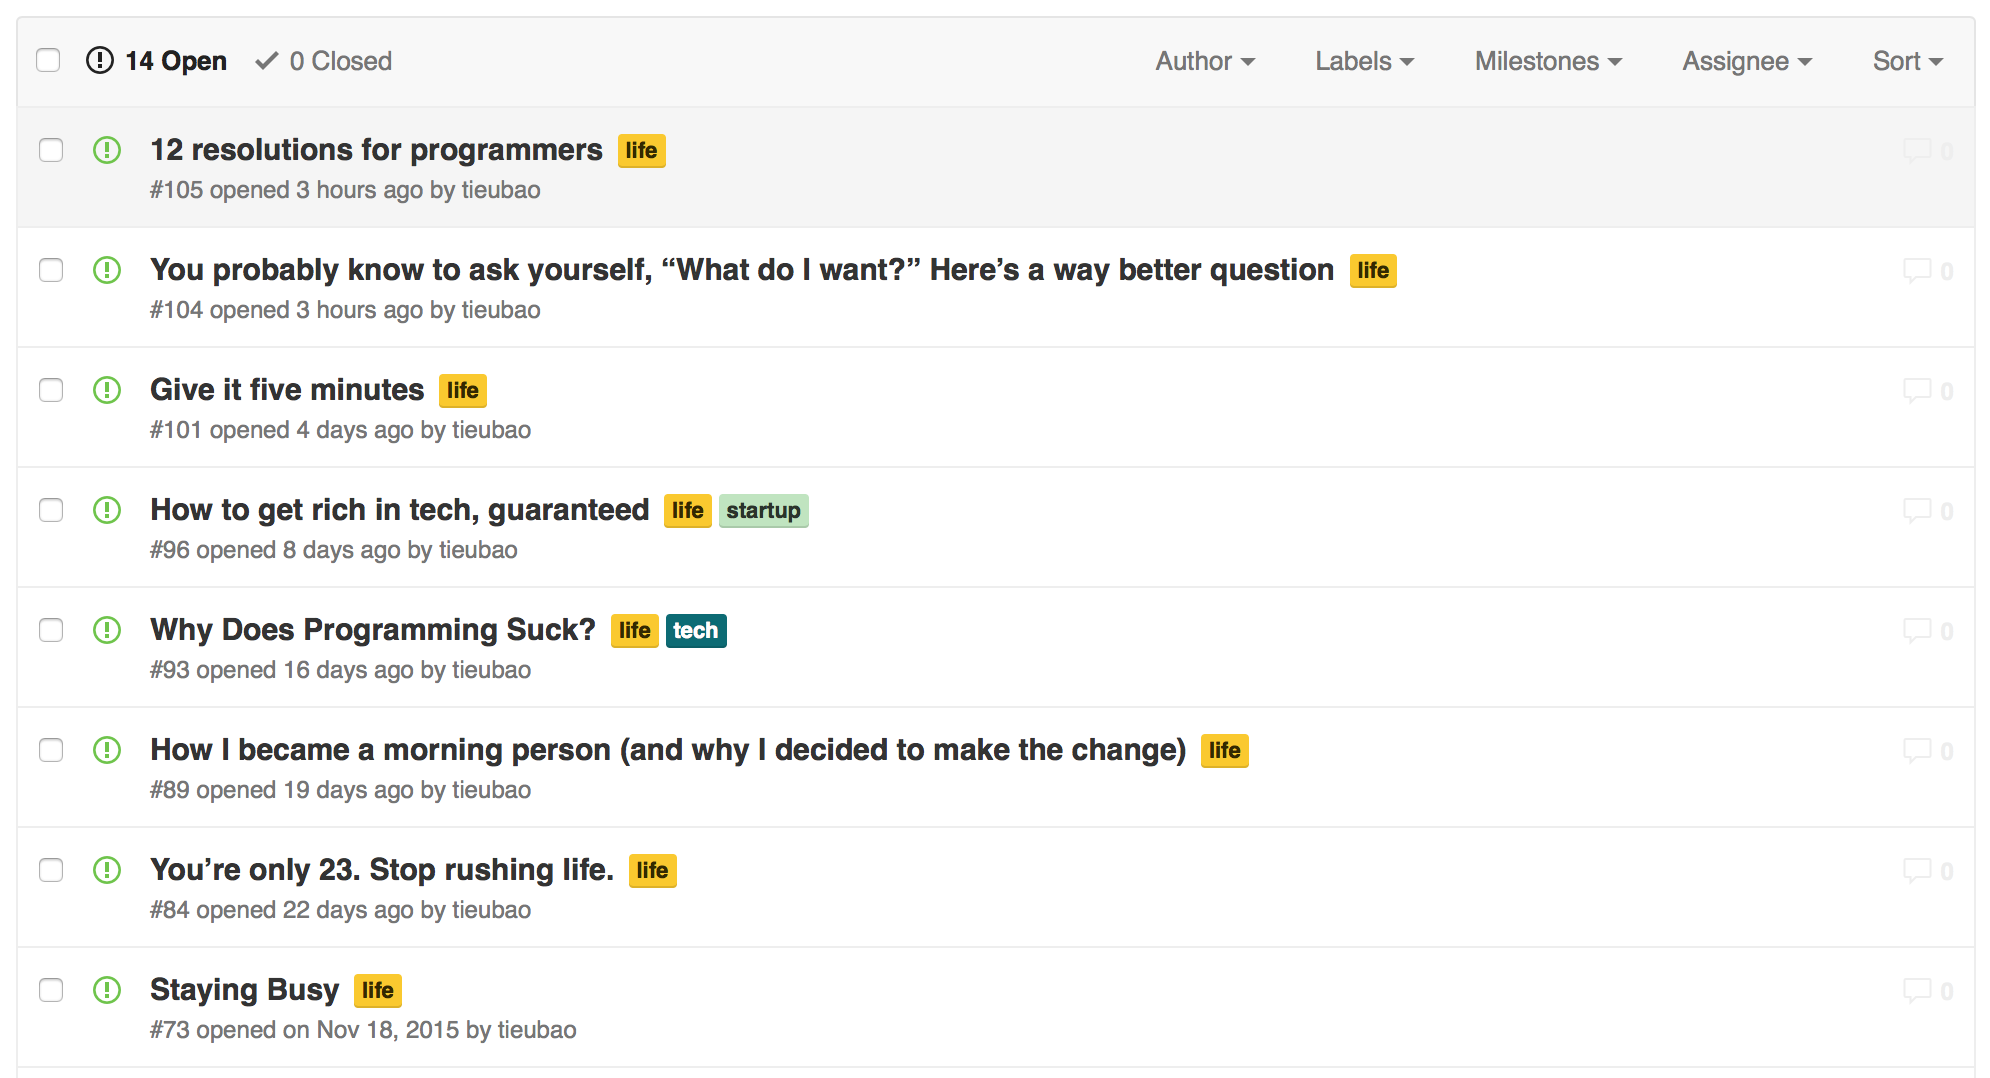Click the teal tech label badge
1990x1078 pixels.
coord(696,631)
